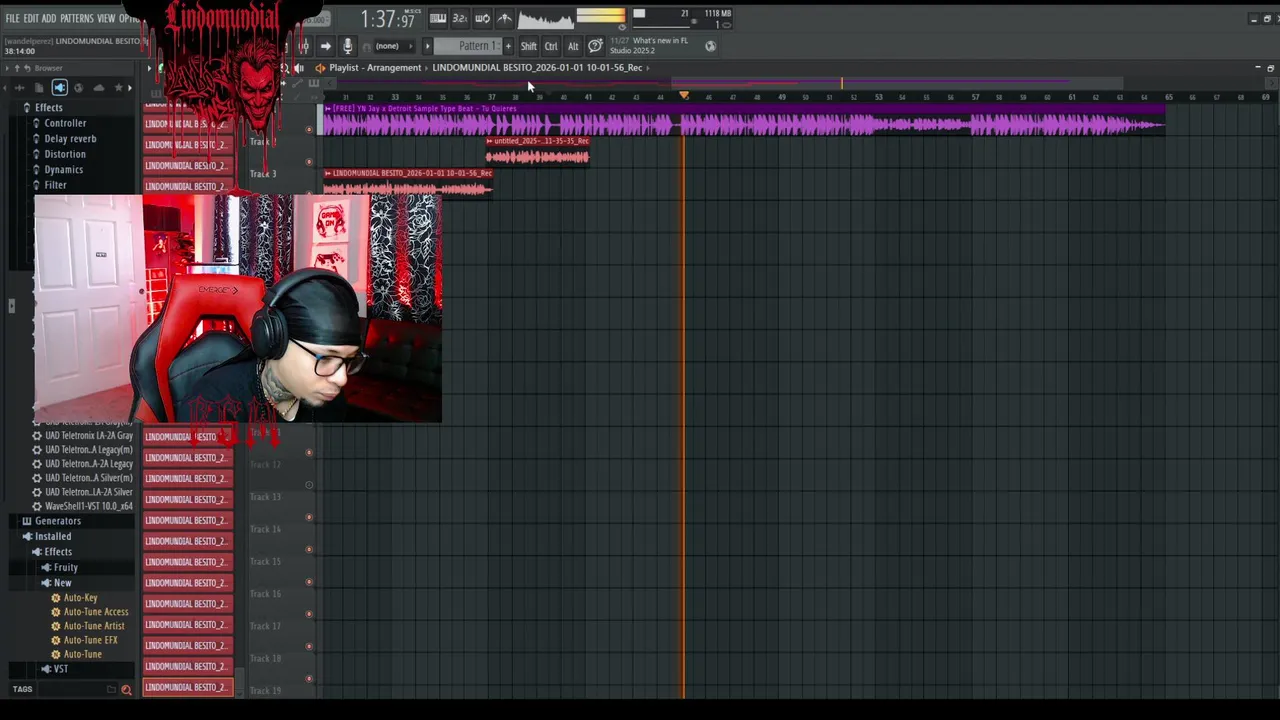This screenshot has width=1280, height=720.
Task: Open the starred favorites browser tab icon
Action: 118,88
